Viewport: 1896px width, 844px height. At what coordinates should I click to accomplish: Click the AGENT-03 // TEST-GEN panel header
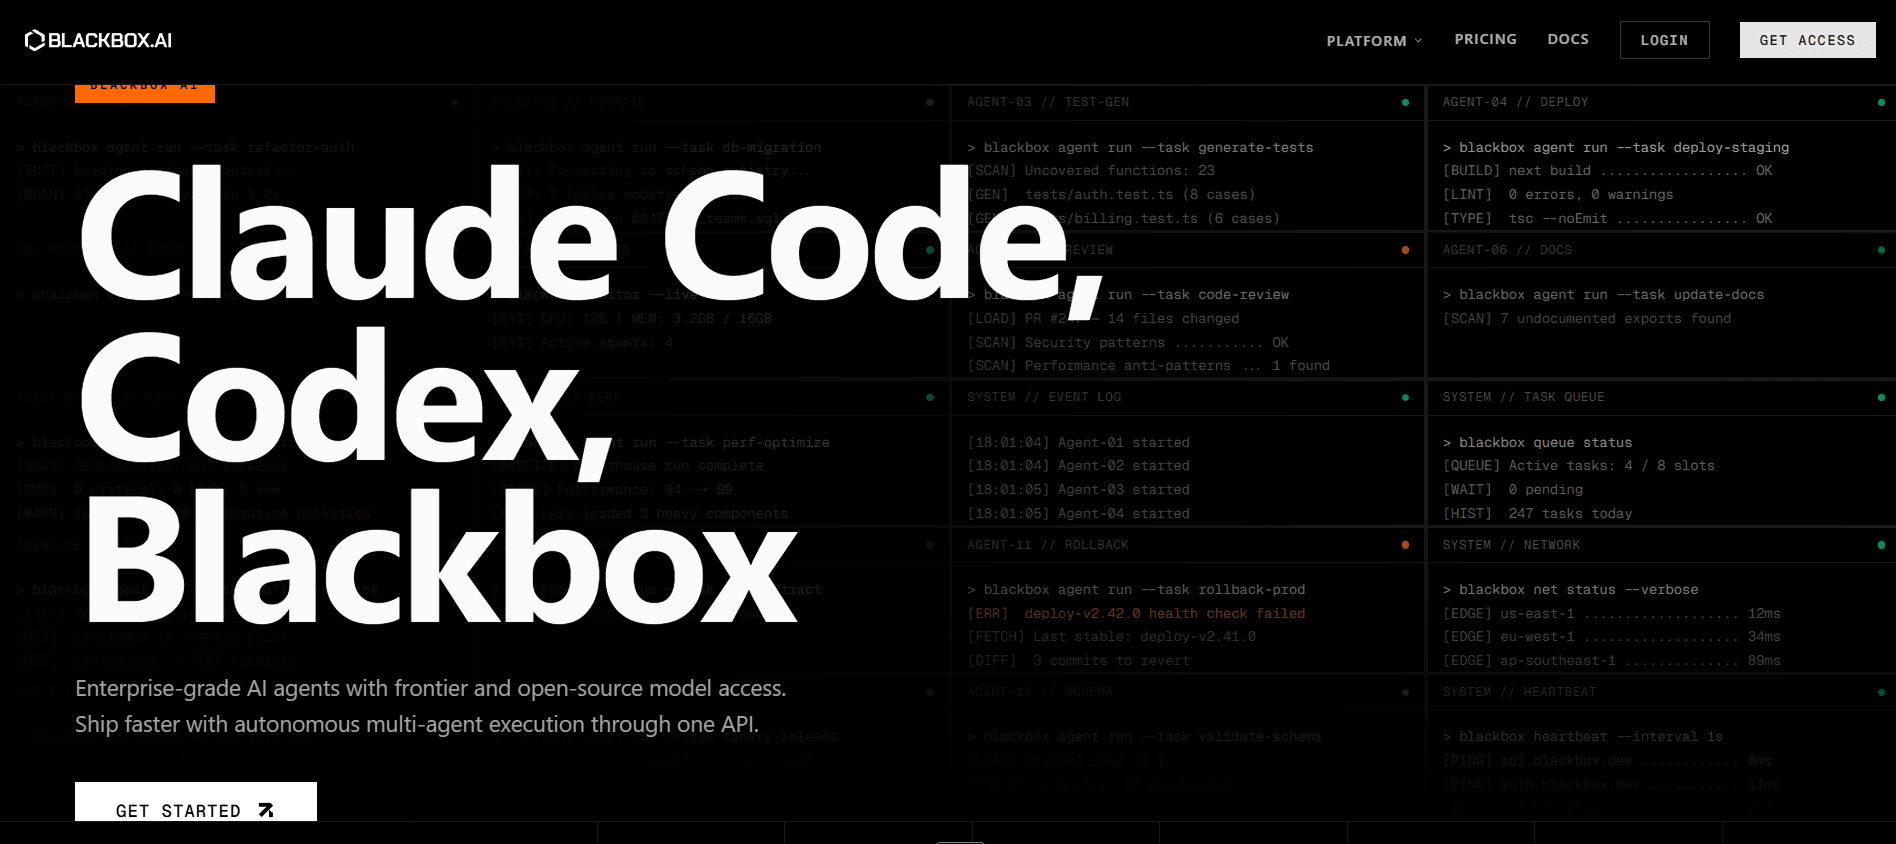(x=1048, y=102)
